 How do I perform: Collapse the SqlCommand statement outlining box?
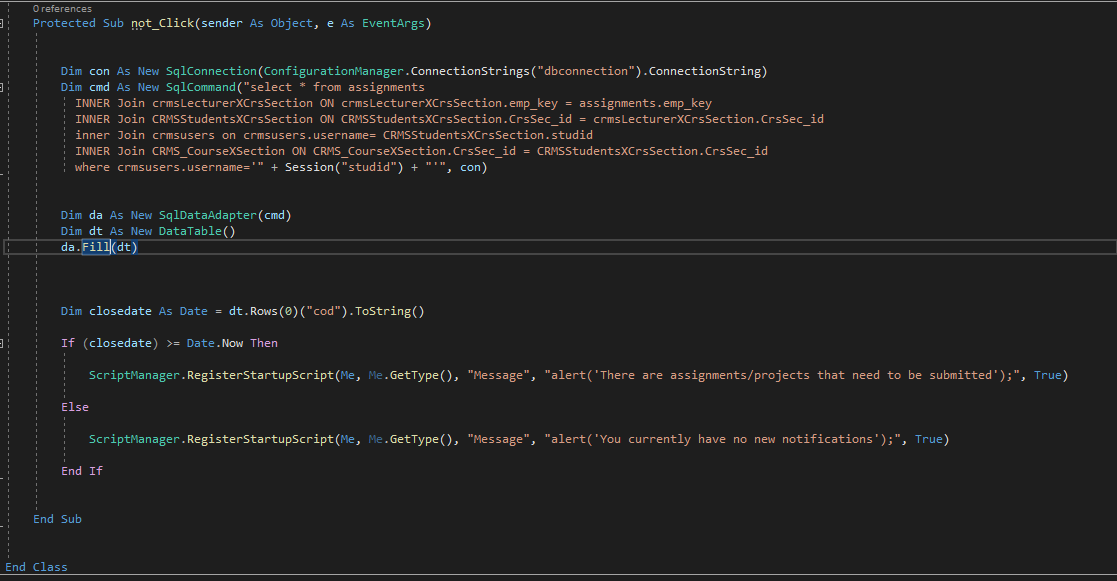click(1, 88)
